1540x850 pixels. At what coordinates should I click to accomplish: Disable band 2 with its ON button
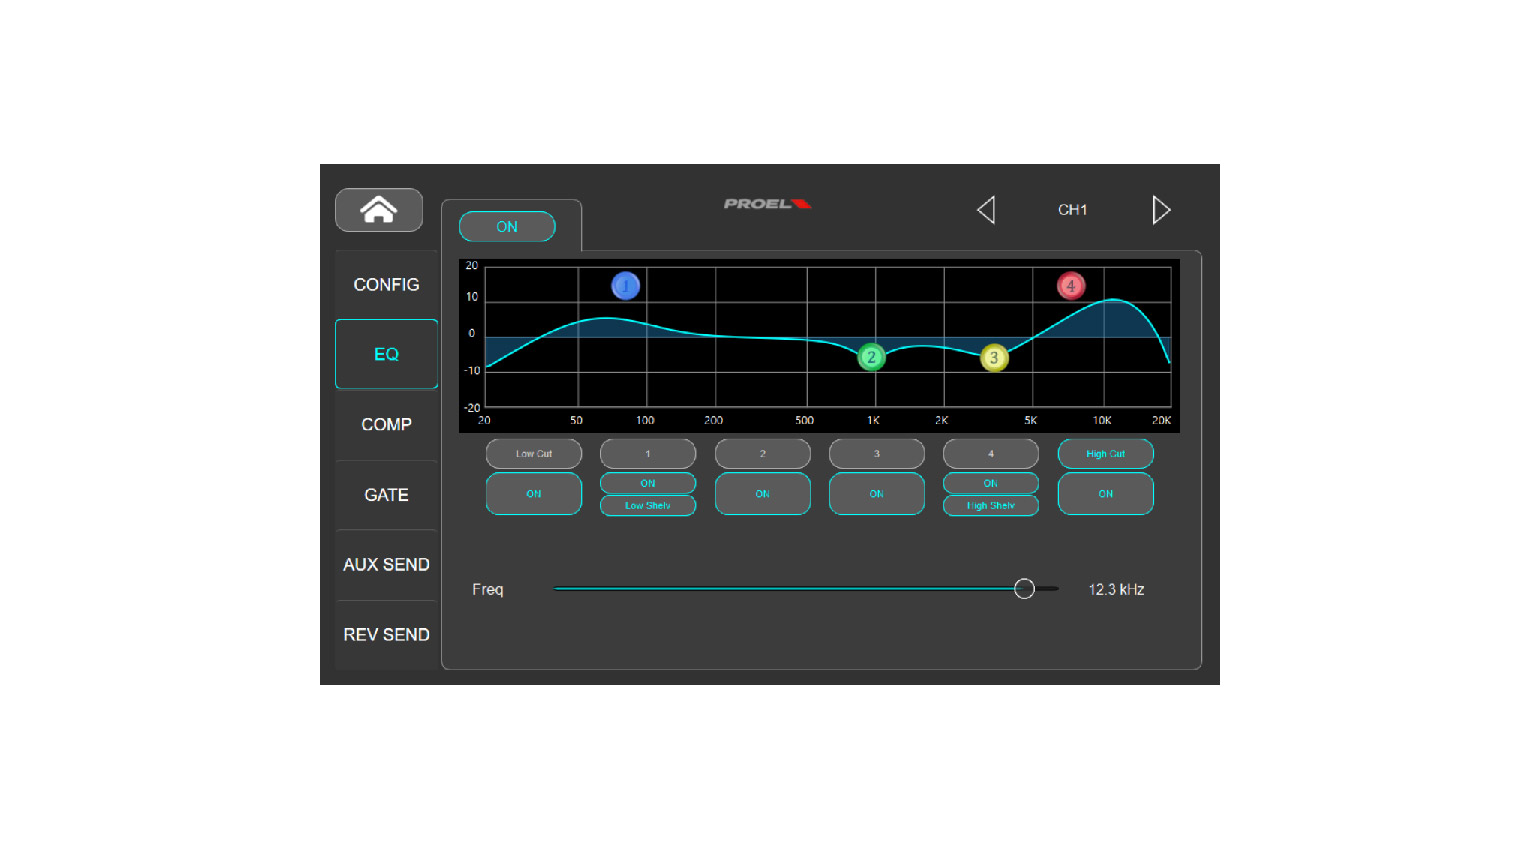pyautogui.click(x=762, y=494)
